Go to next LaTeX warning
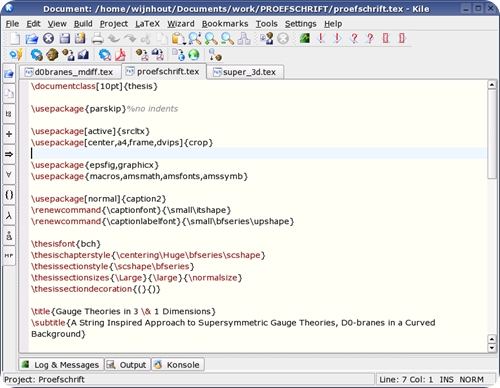500x388 pixels. (x=370, y=39)
